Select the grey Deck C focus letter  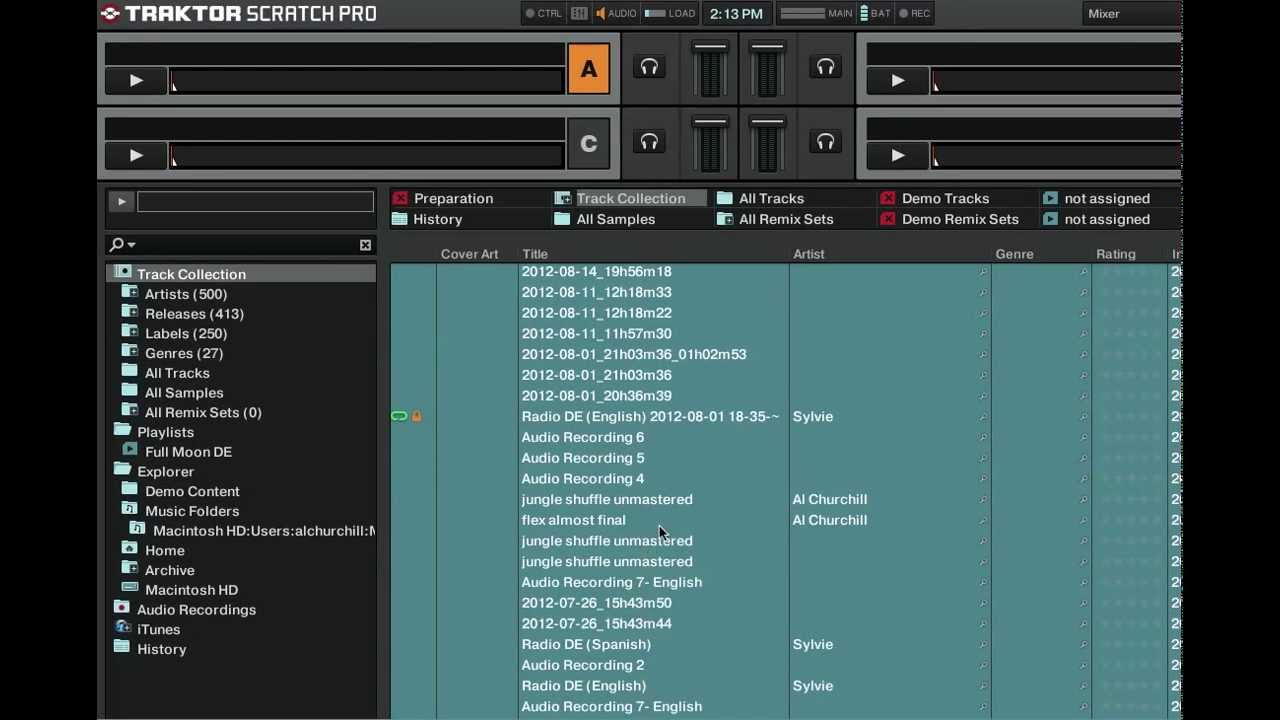coord(588,144)
